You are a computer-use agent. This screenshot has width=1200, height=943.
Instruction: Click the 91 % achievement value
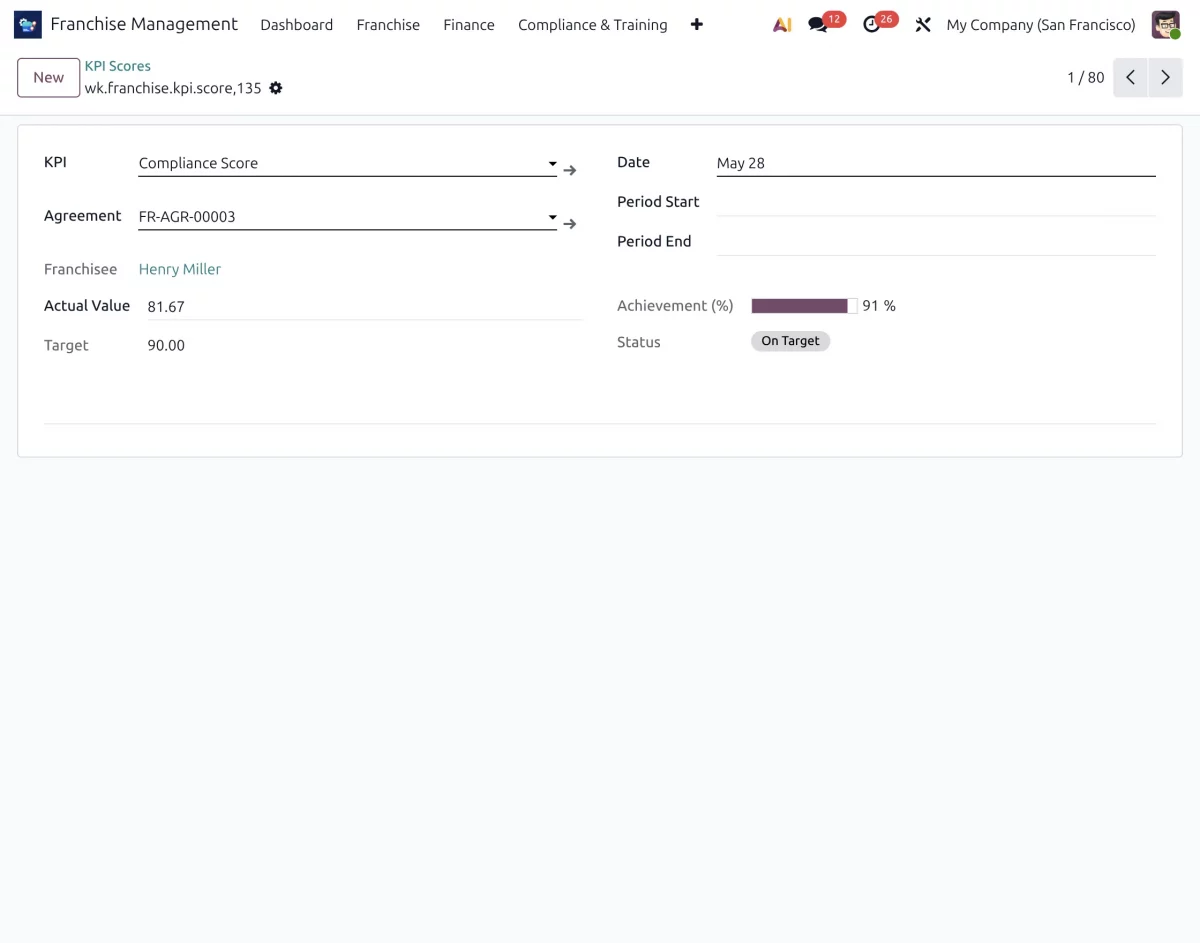879,306
